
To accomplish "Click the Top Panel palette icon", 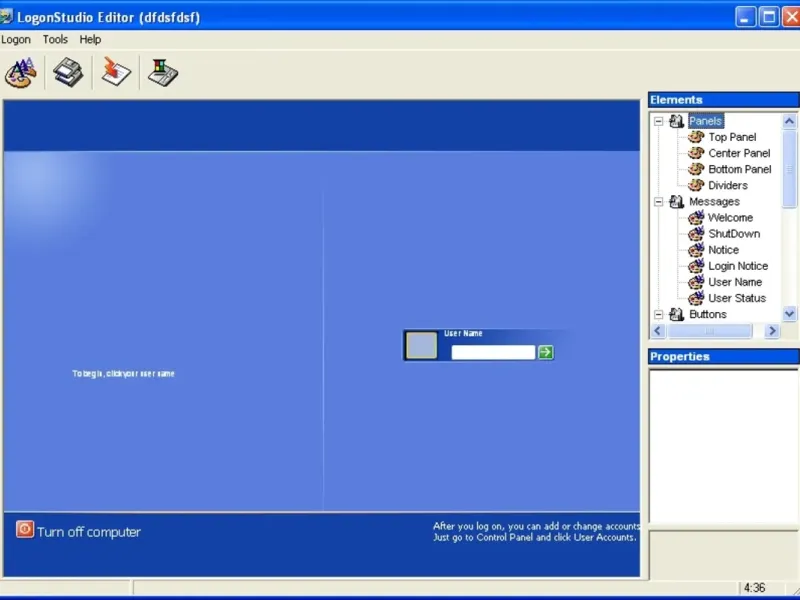I will [696, 137].
